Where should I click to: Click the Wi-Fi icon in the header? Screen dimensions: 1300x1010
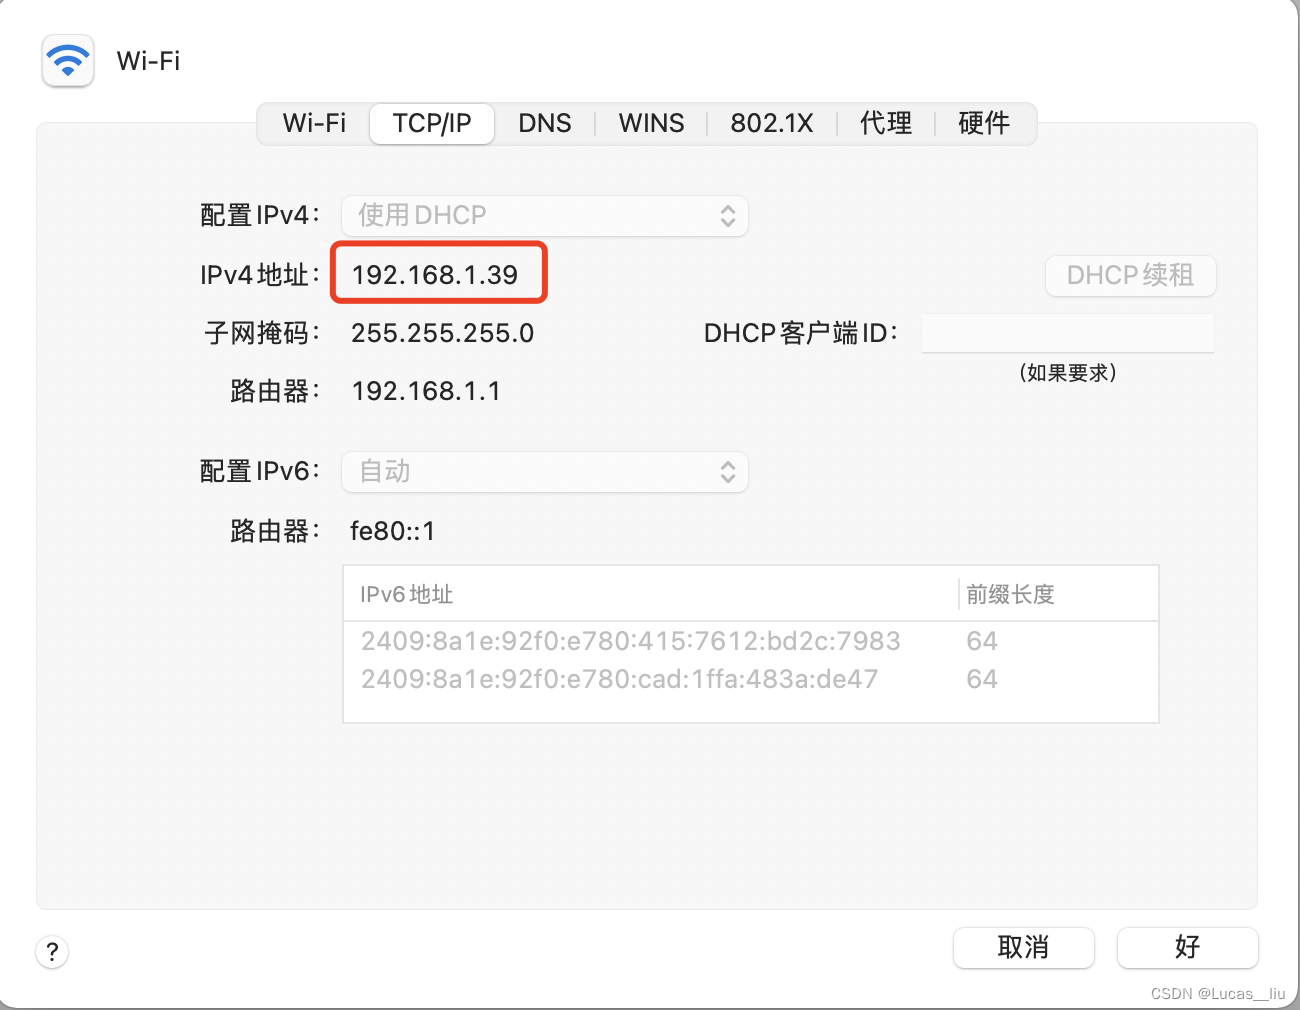[68, 61]
